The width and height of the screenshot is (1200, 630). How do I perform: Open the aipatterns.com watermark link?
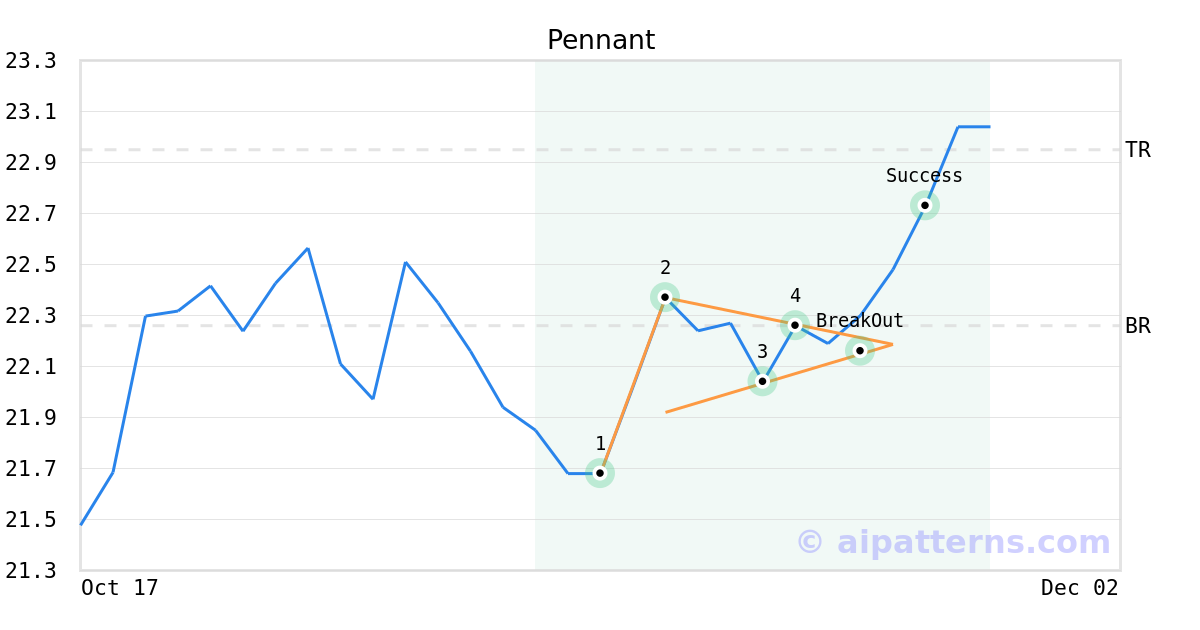click(953, 542)
